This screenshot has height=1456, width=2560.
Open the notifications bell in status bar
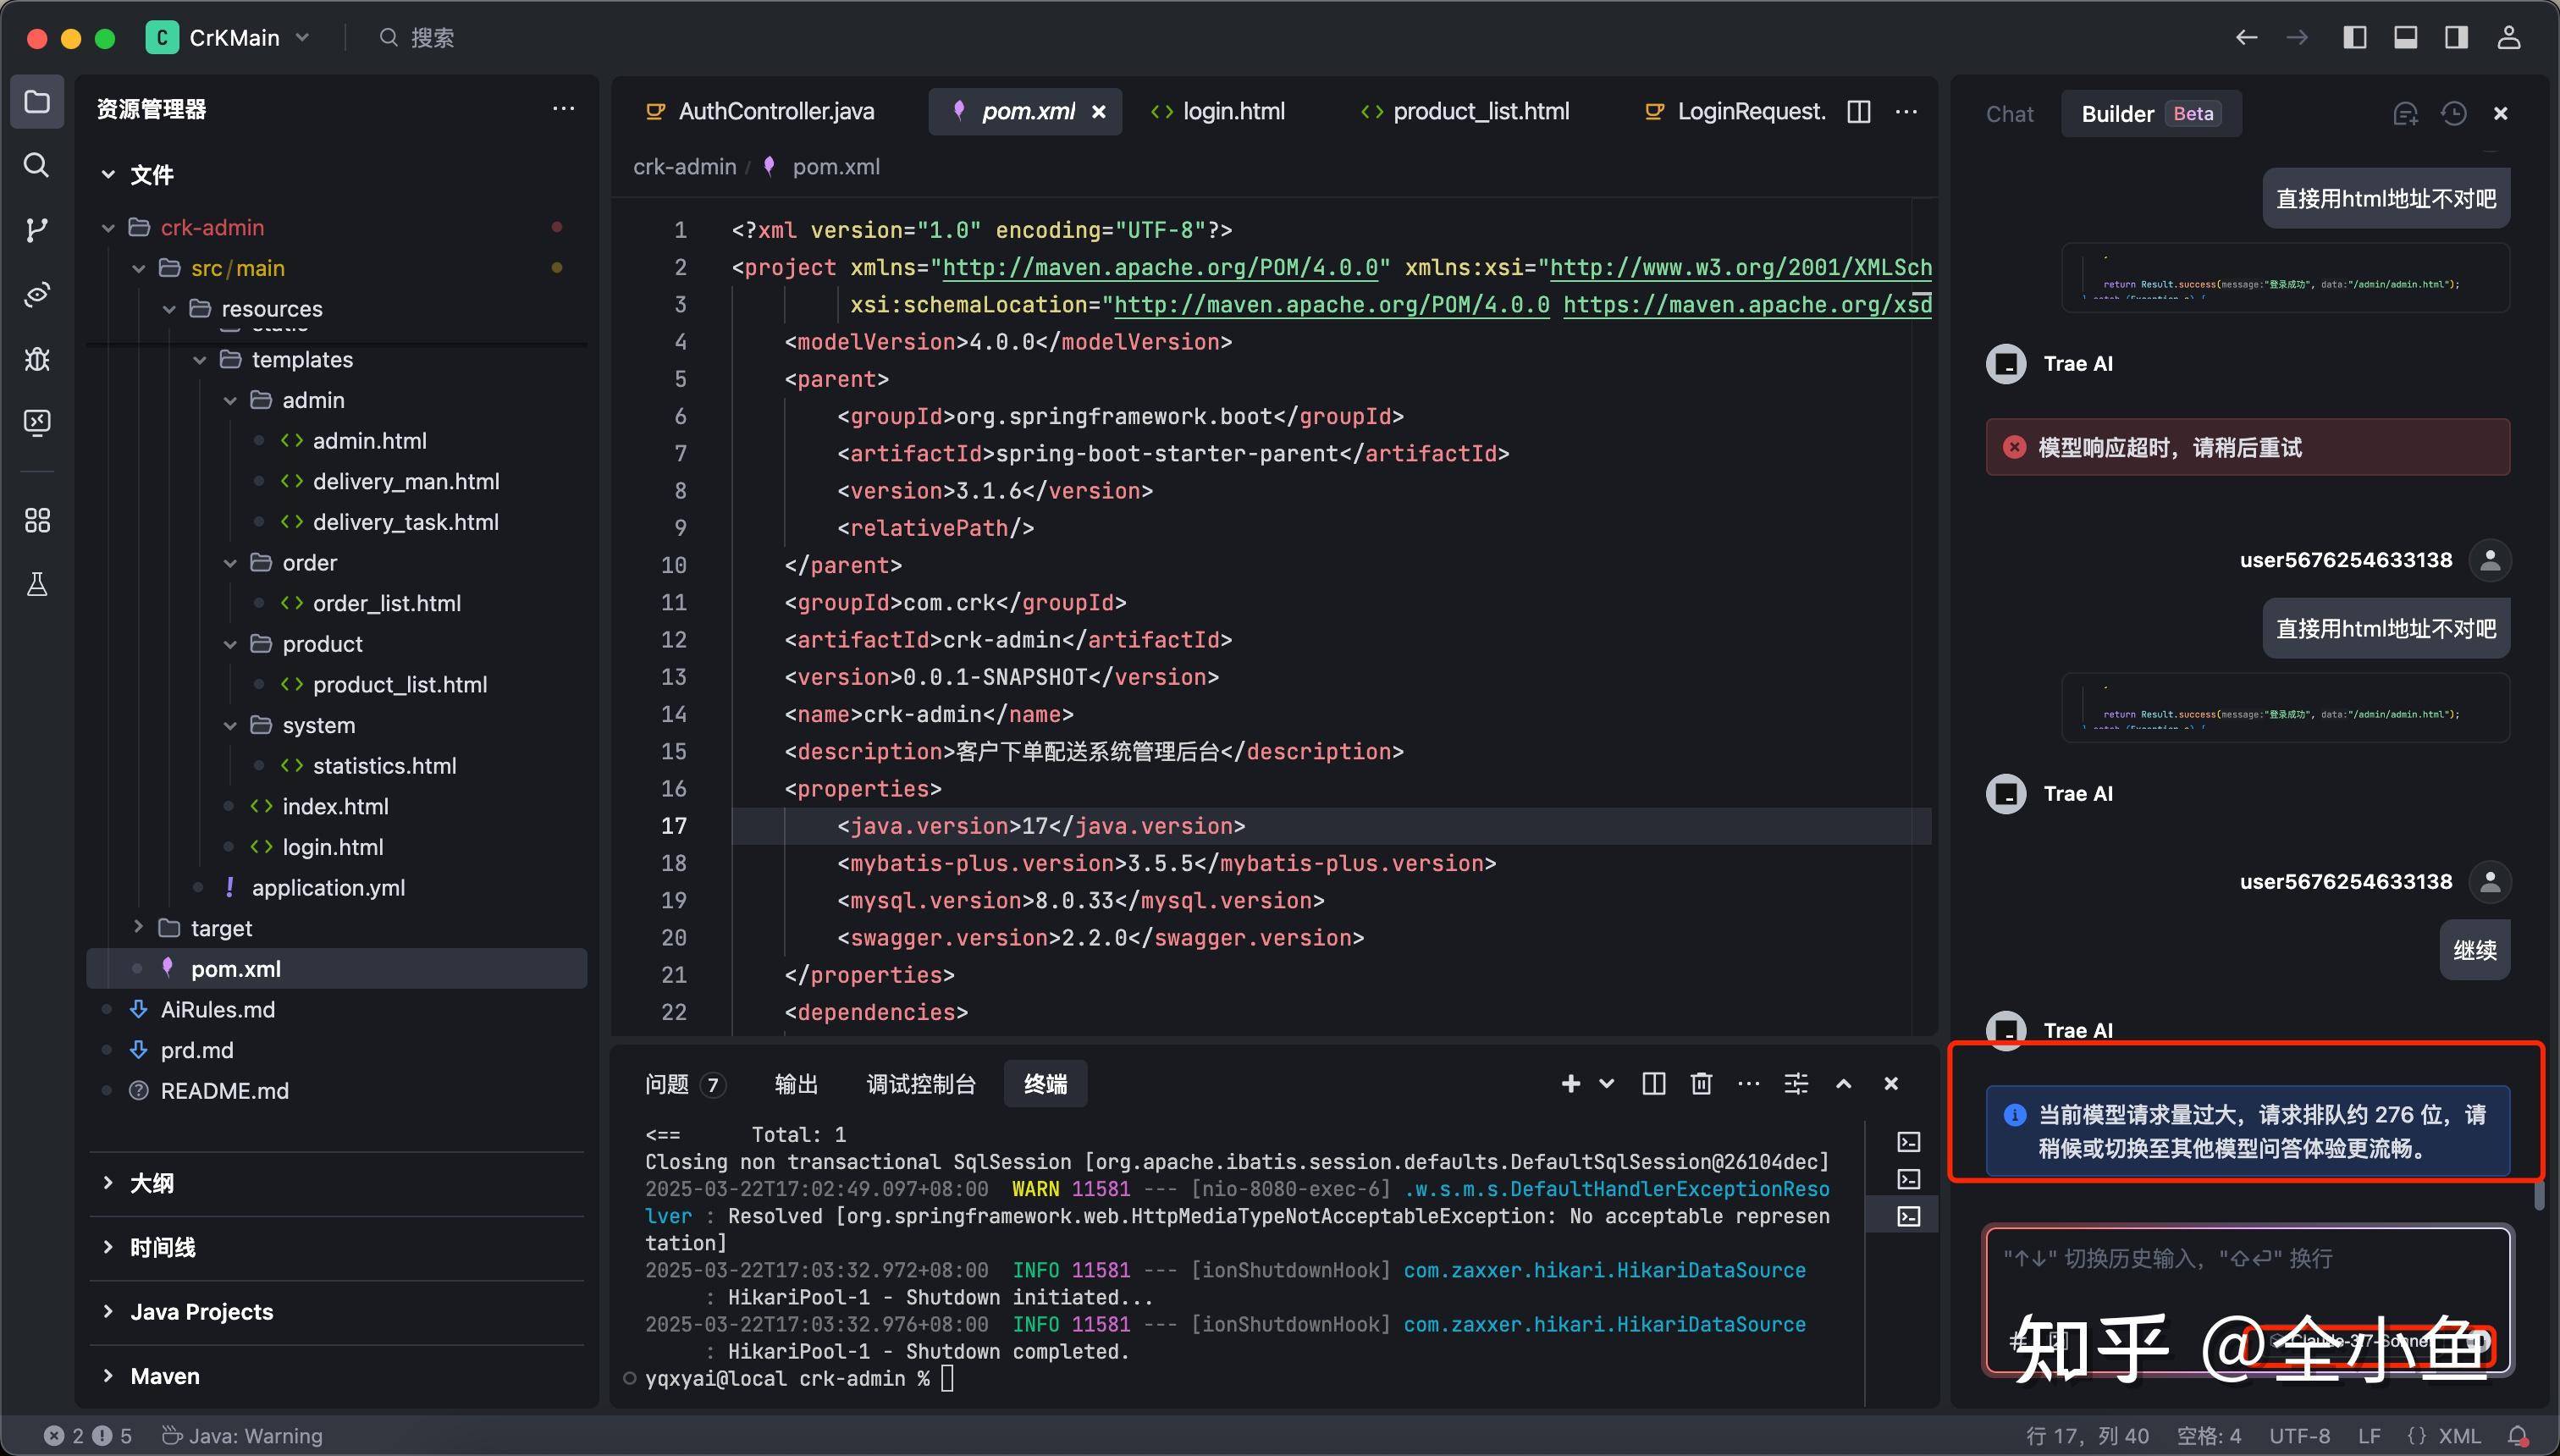click(x=2519, y=1436)
